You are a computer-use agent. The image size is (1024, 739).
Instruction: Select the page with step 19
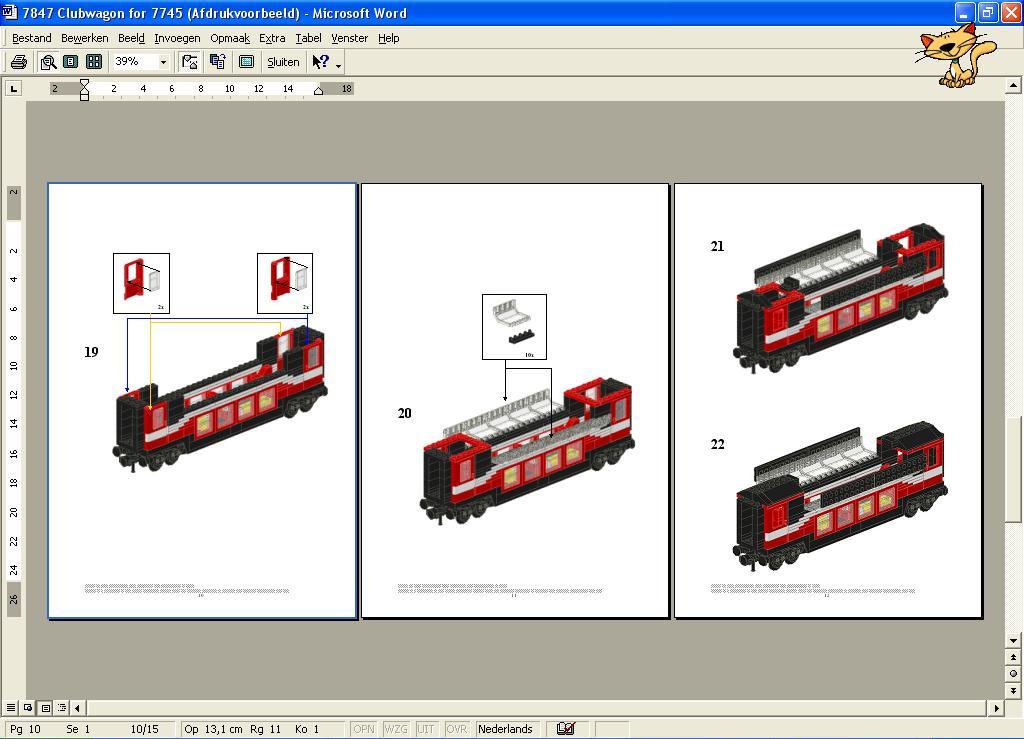point(202,400)
